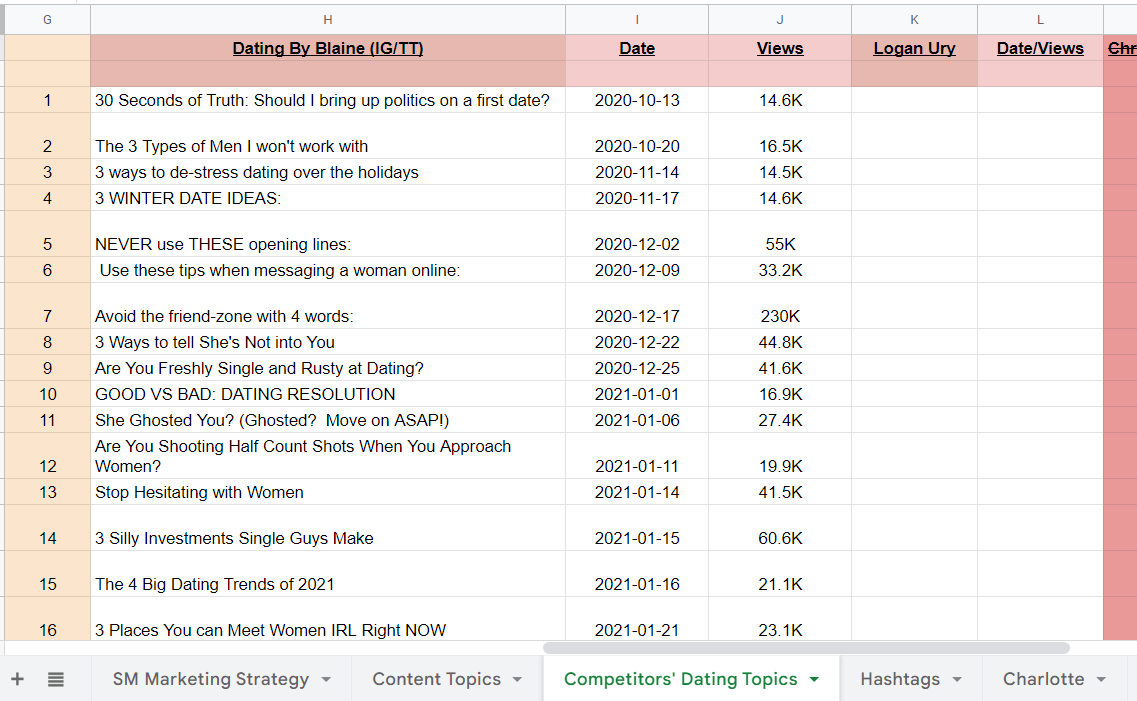The width and height of the screenshot is (1137, 701).
Task: Open the Hashtags tab dropdown arrow
Action: pos(957,680)
